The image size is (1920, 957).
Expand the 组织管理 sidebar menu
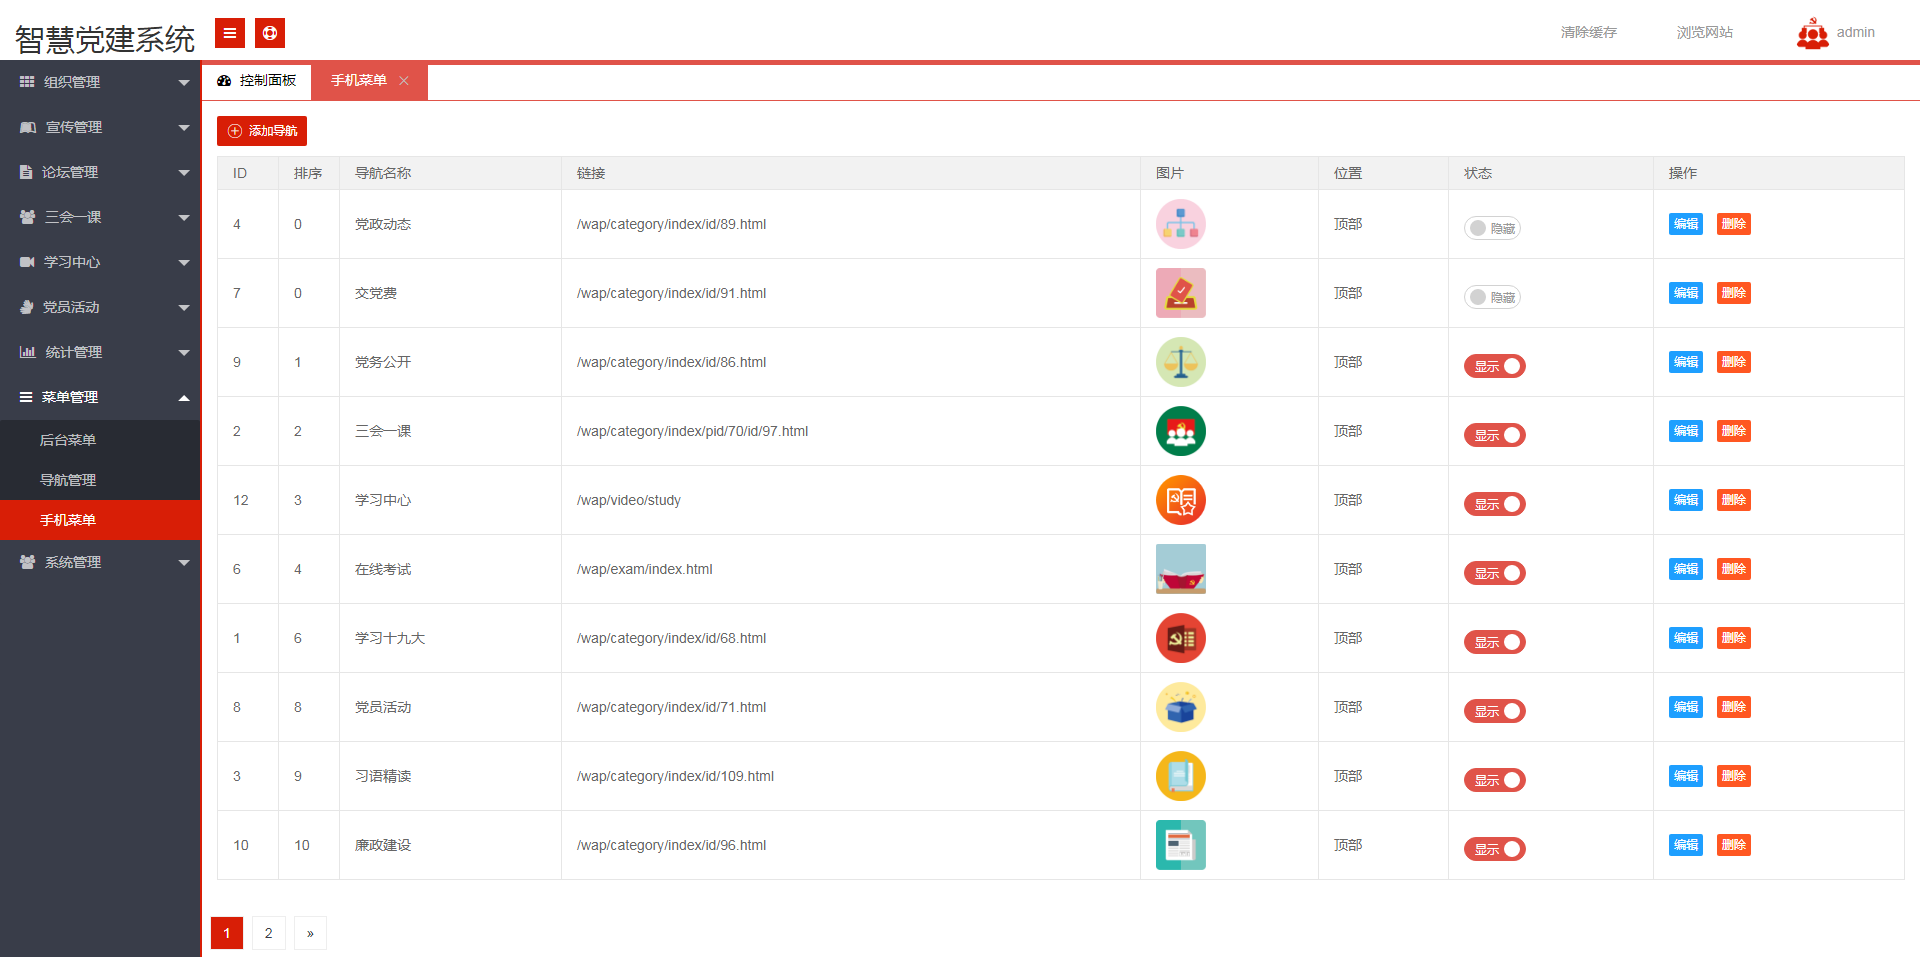[x=100, y=82]
